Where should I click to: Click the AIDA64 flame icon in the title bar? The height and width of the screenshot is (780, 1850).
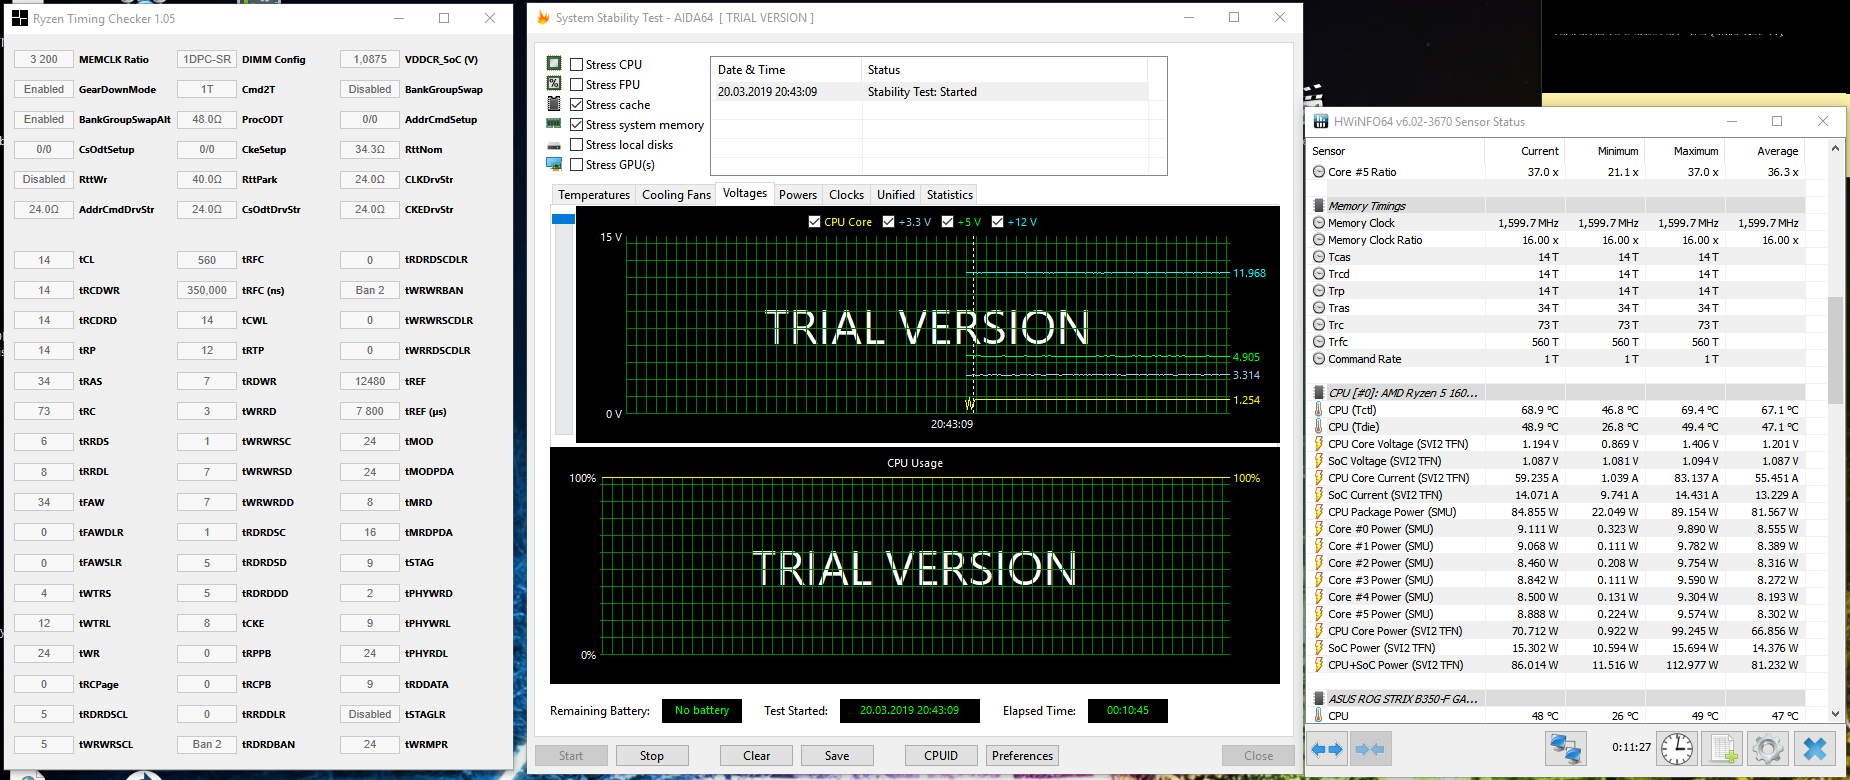[543, 18]
